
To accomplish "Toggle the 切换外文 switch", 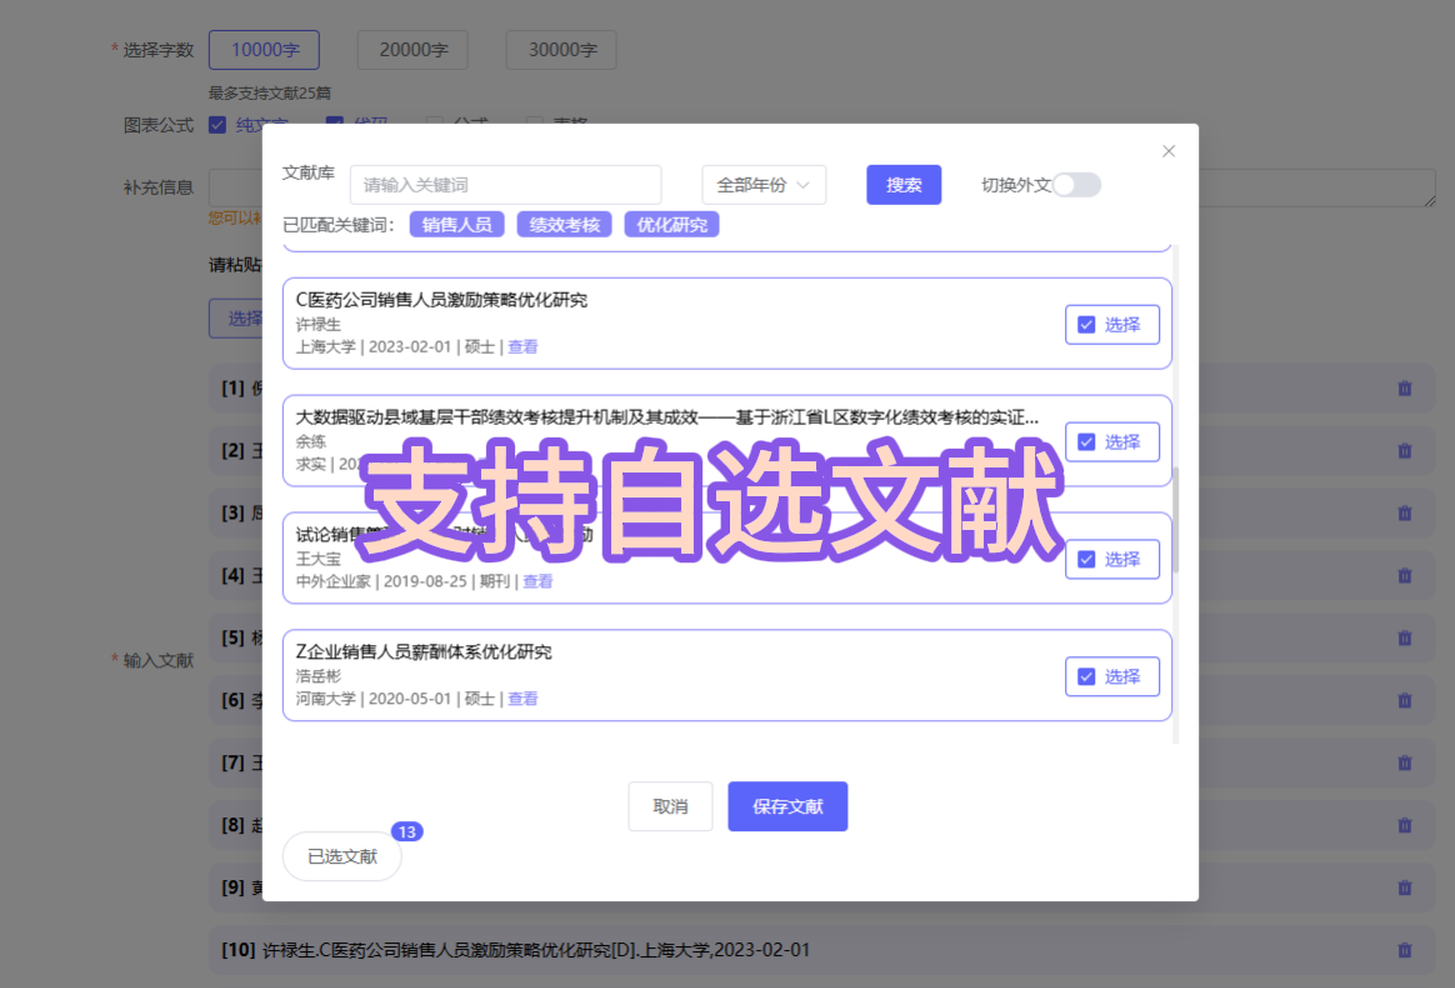I will (x=1076, y=185).
